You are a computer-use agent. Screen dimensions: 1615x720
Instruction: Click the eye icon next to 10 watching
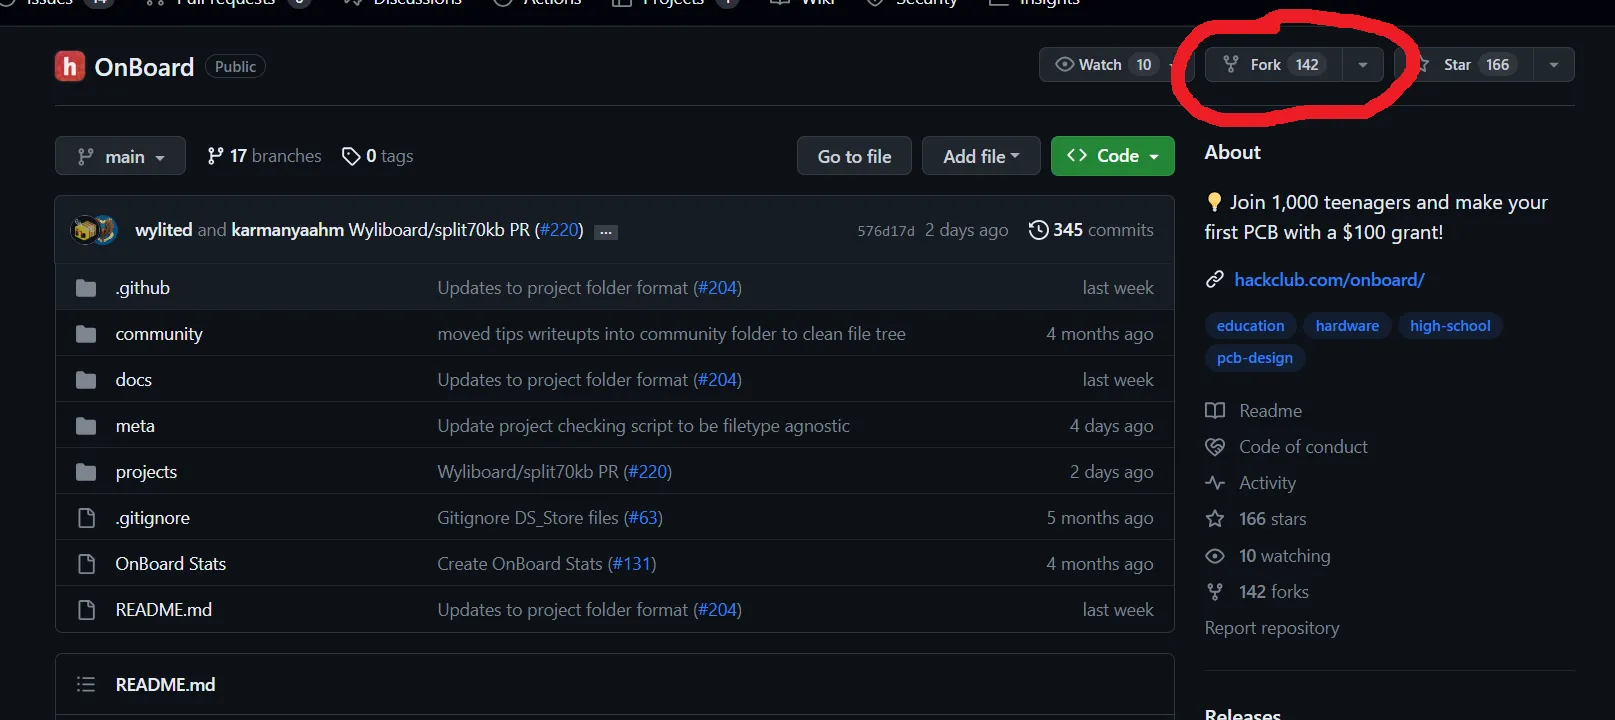(1215, 556)
